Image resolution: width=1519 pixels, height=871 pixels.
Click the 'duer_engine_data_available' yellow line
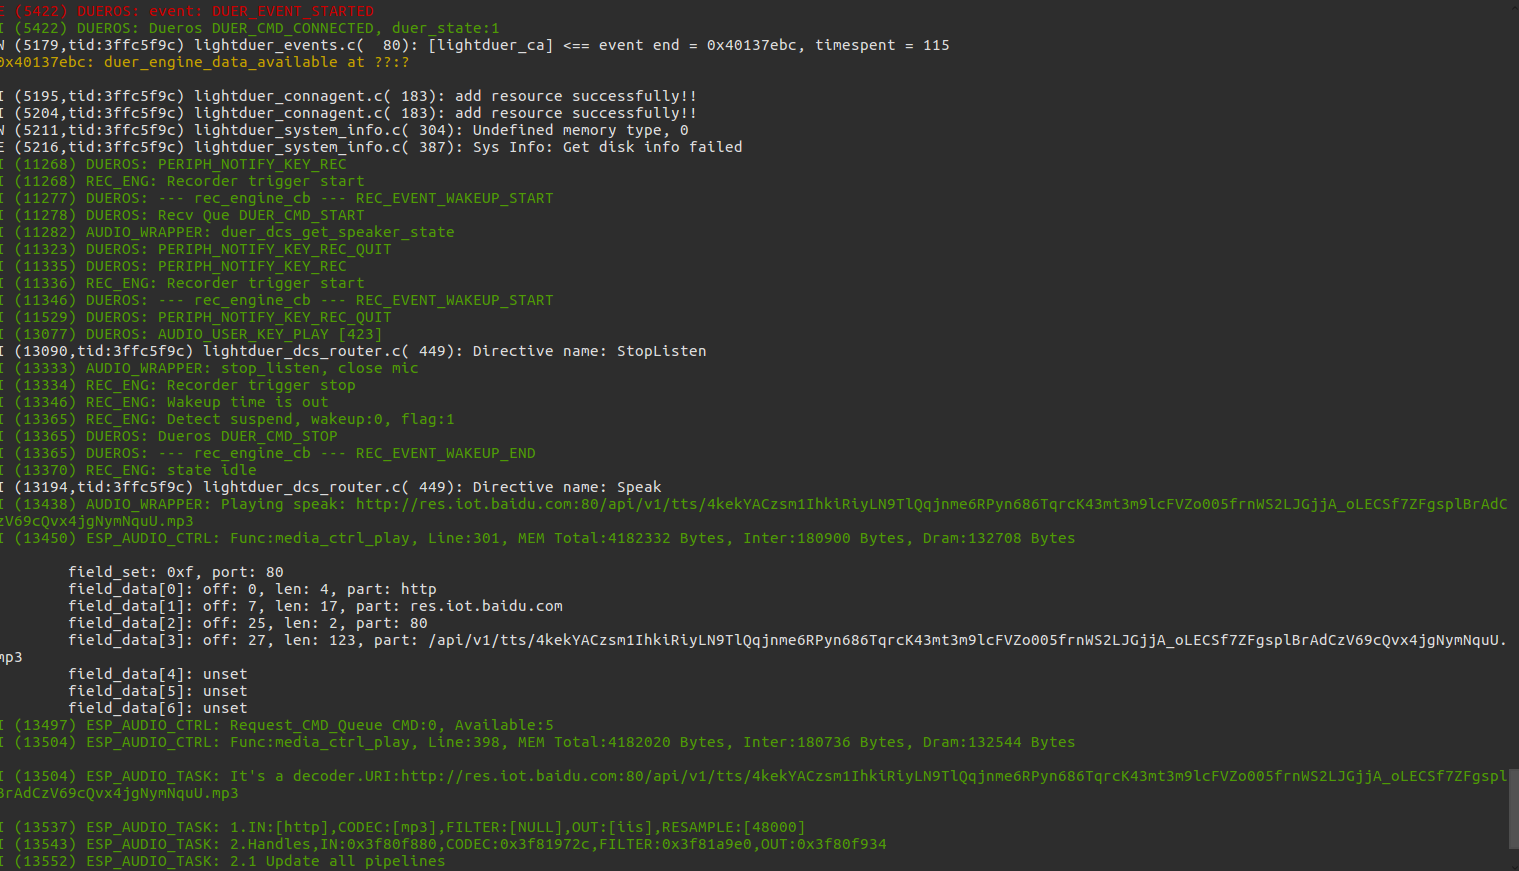pyautogui.click(x=205, y=62)
